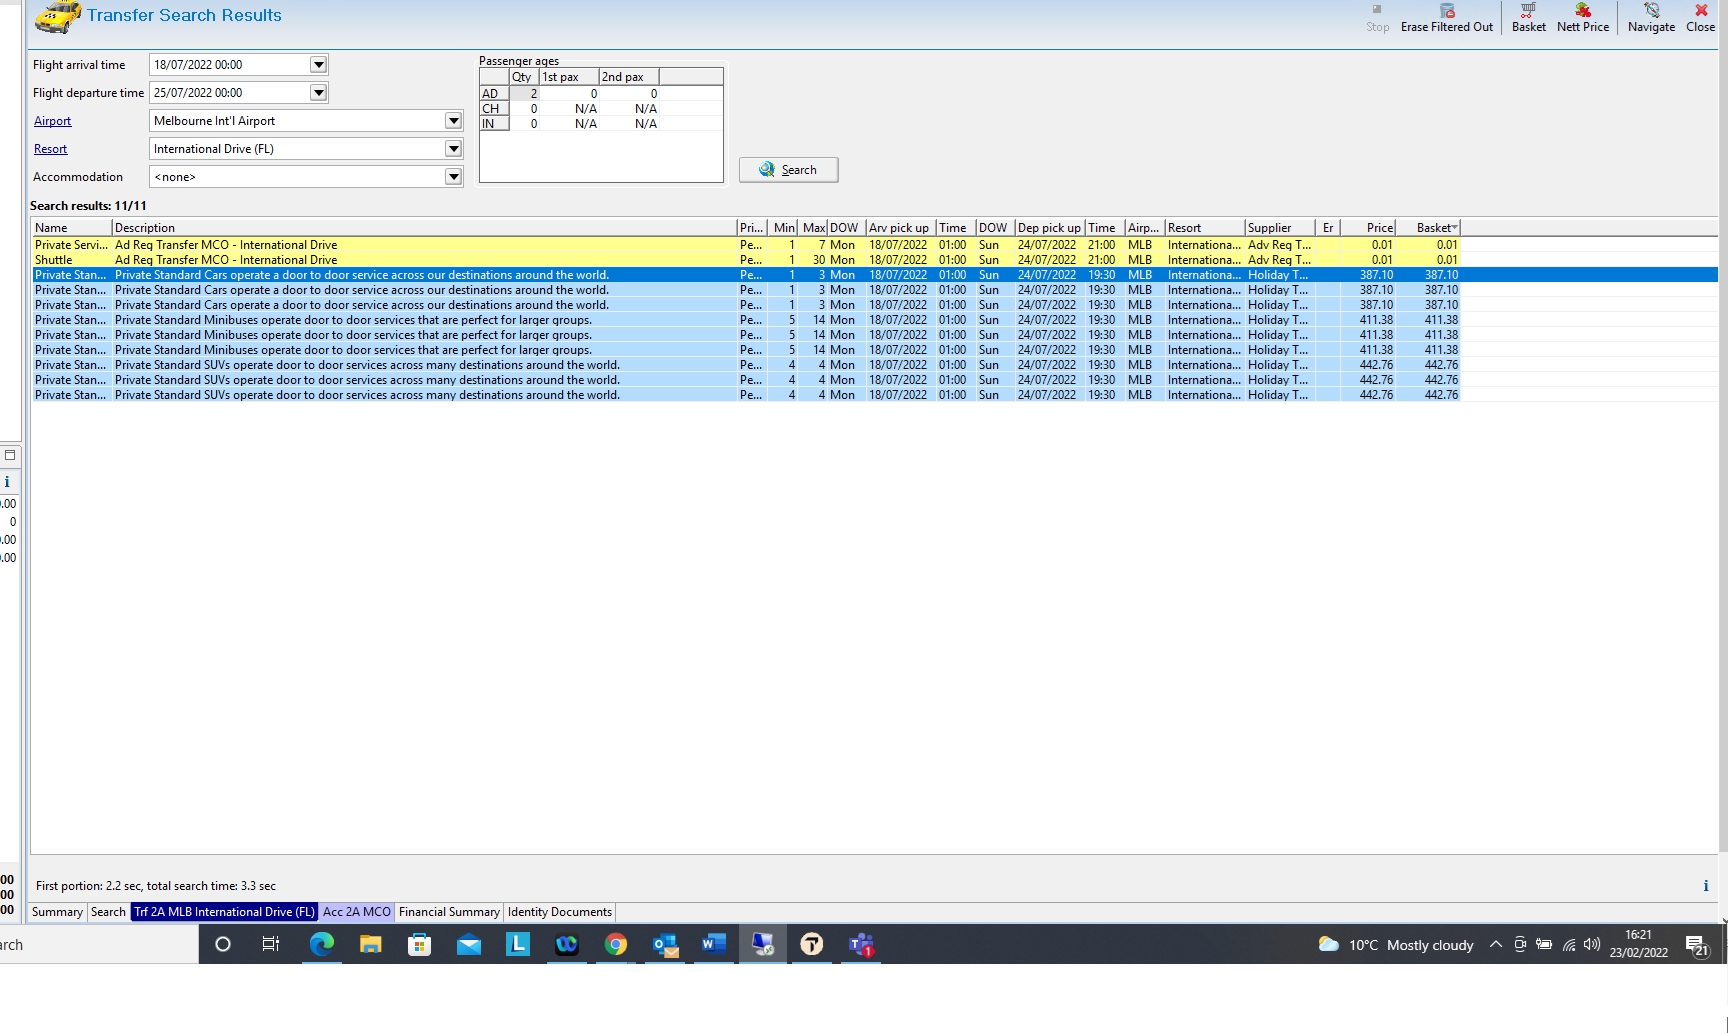This screenshot has height=1033, width=1728.
Task: Open the volume control in system tray
Action: [x=1592, y=945]
